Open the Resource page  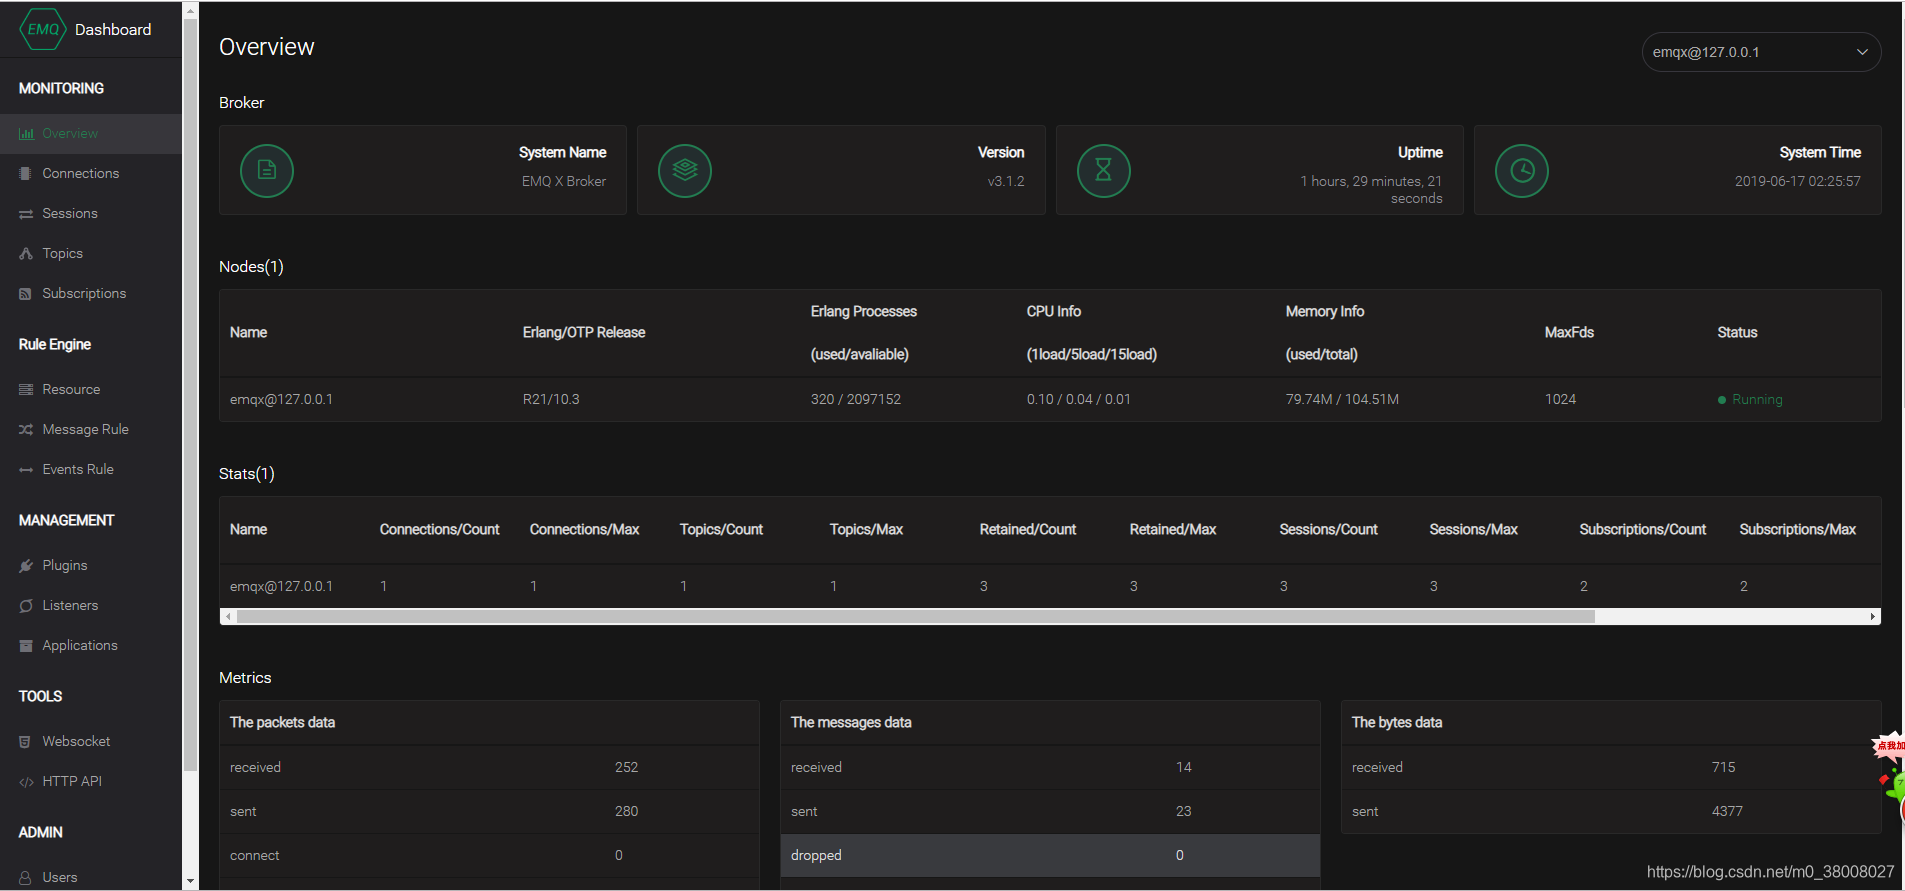pyautogui.click(x=91, y=390)
